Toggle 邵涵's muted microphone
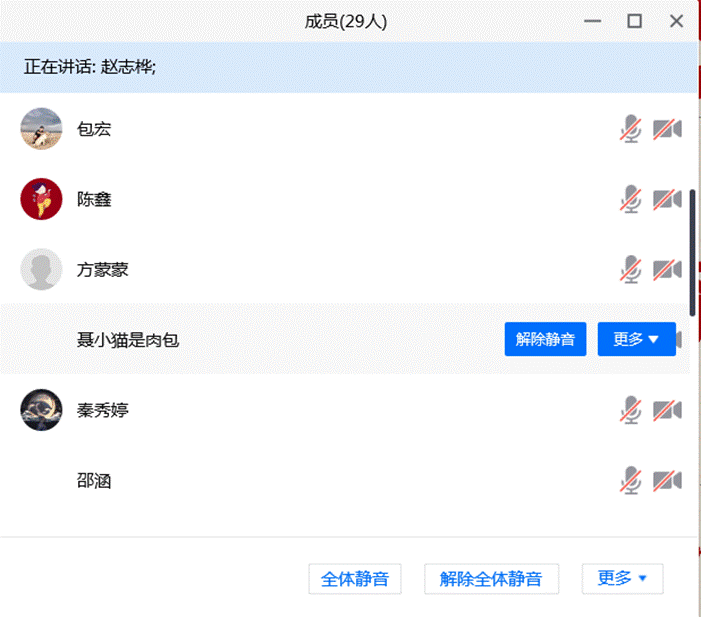The image size is (701, 617). 630,480
